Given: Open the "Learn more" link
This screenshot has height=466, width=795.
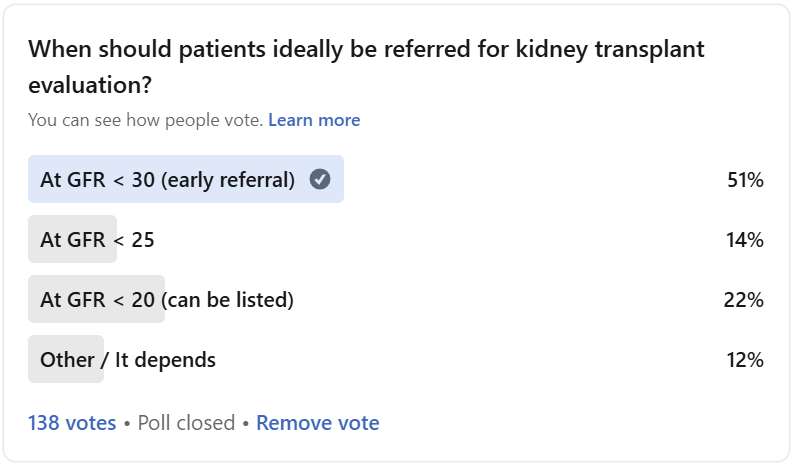Looking at the screenshot, I should click(x=314, y=120).
